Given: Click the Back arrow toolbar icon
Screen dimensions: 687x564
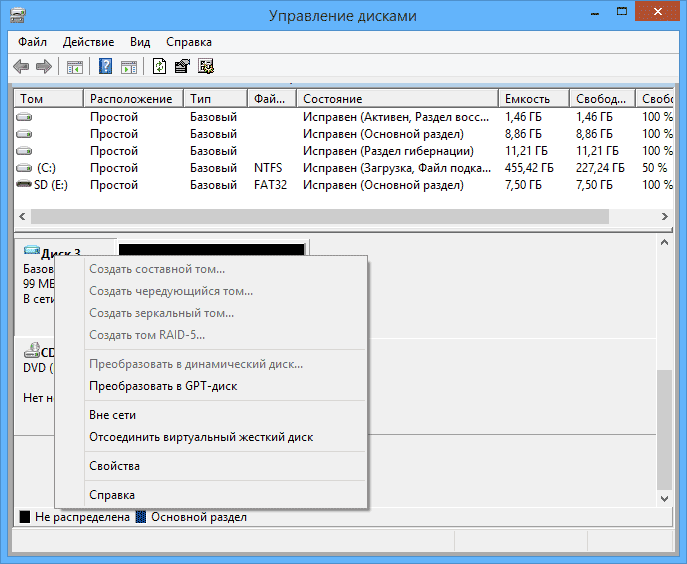Looking at the screenshot, I should pos(21,67).
